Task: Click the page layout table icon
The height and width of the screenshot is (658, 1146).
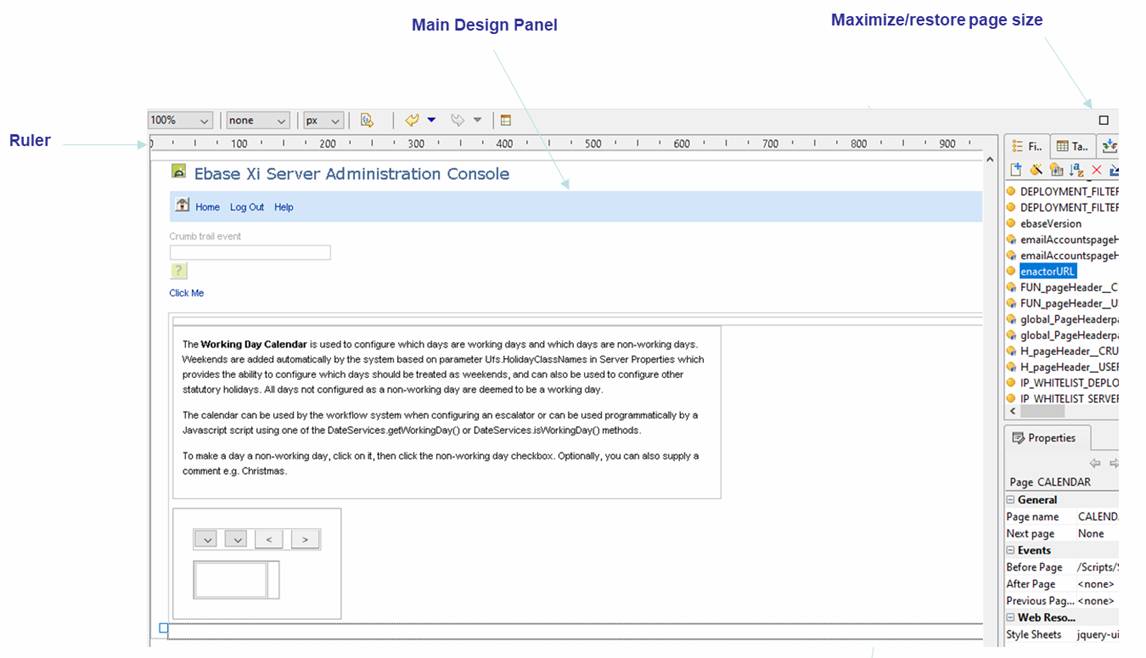Action: pyautogui.click(x=505, y=120)
